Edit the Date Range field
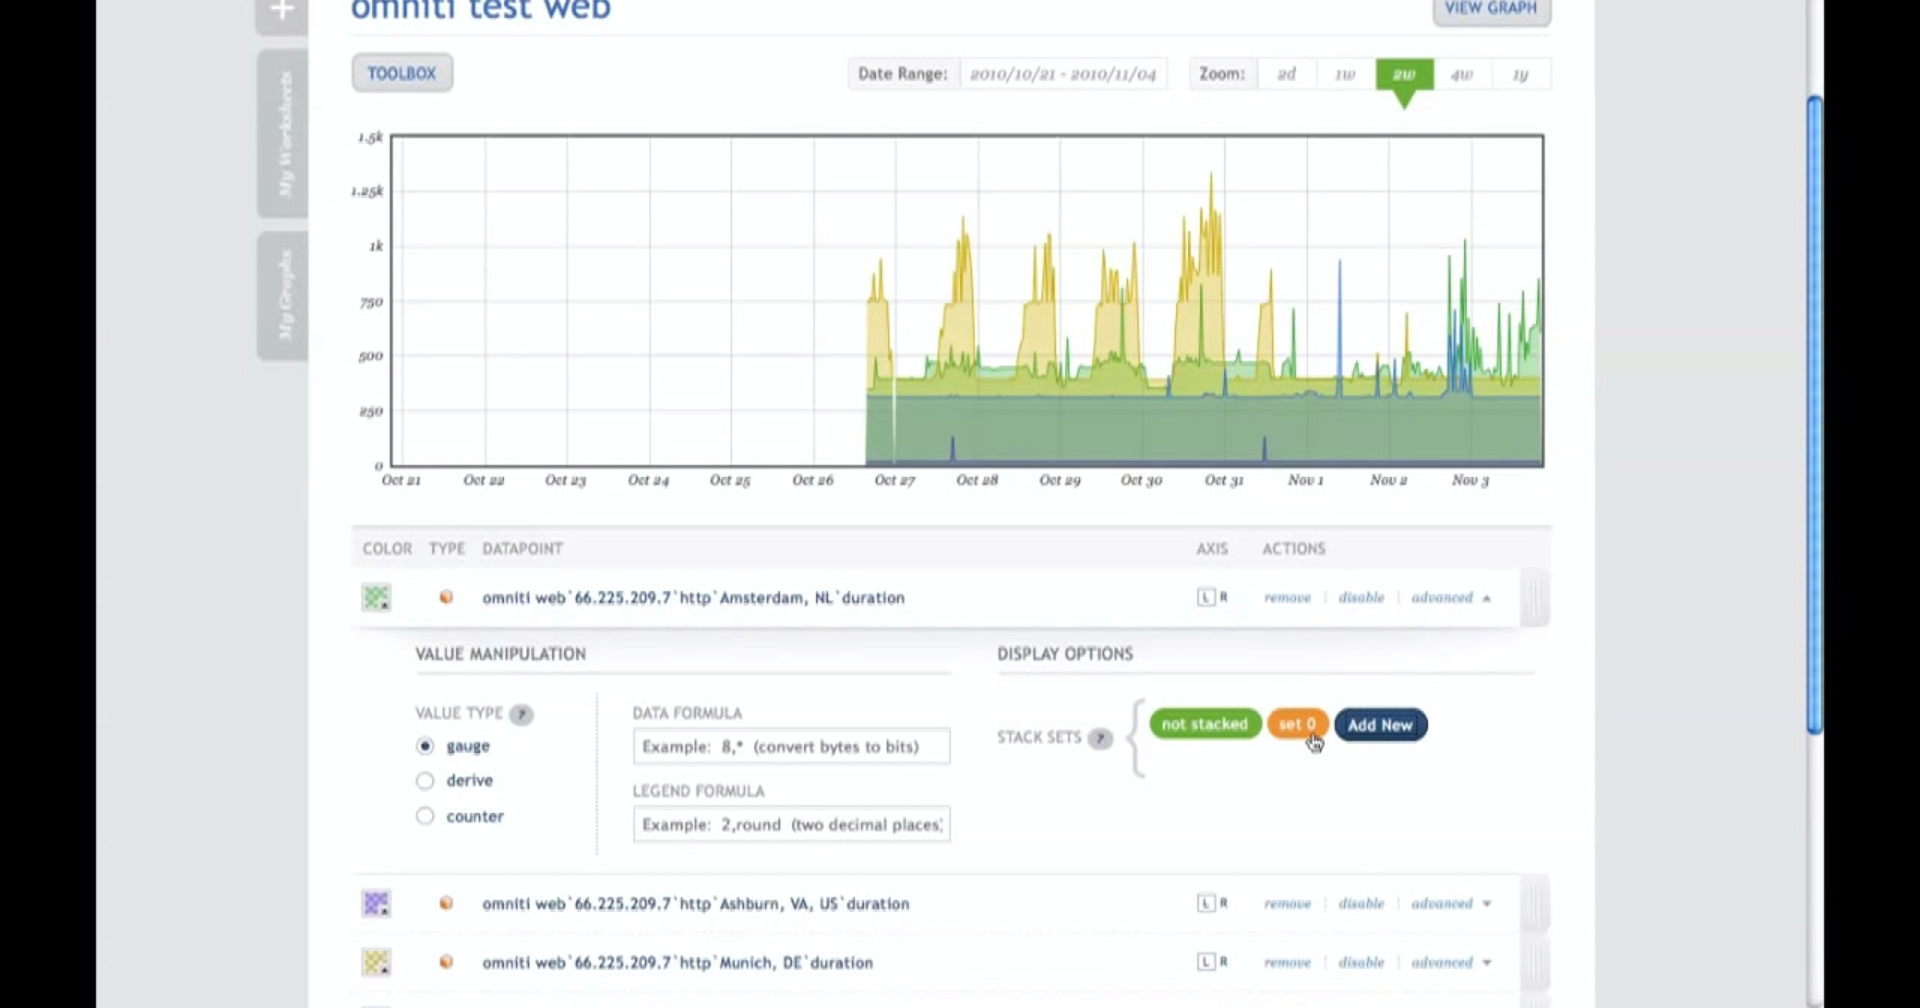The image size is (1920, 1008). point(1063,74)
